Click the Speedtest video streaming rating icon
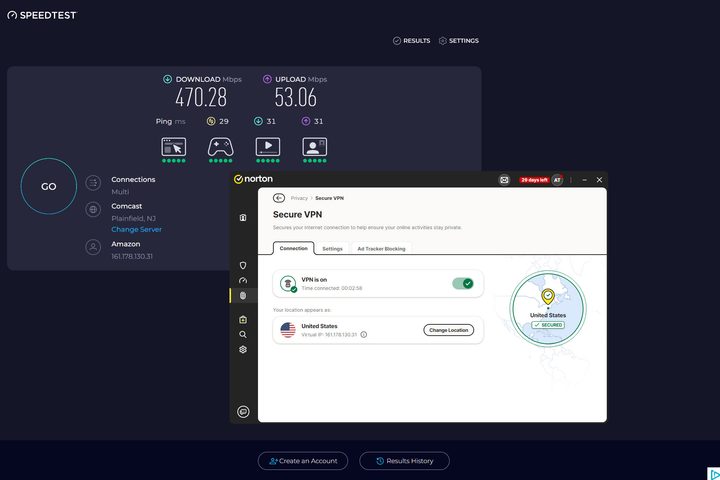 click(x=268, y=147)
